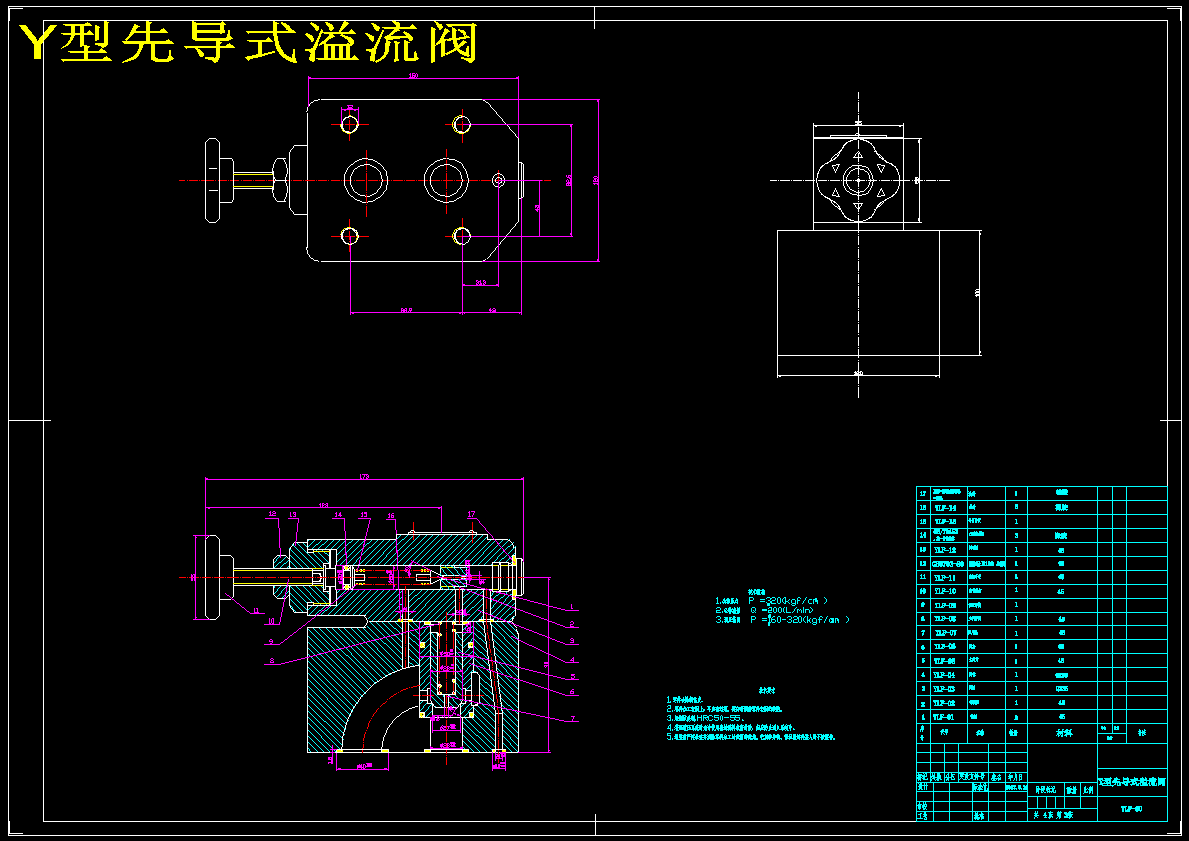Select the four-lobed knob in the side view
Viewport: 1189px width, 841px height.
(x=858, y=180)
